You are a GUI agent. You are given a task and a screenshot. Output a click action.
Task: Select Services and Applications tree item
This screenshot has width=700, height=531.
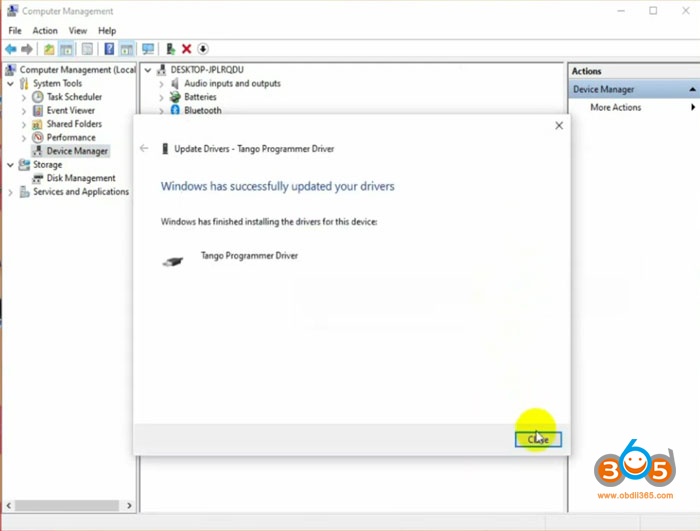tap(81, 192)
